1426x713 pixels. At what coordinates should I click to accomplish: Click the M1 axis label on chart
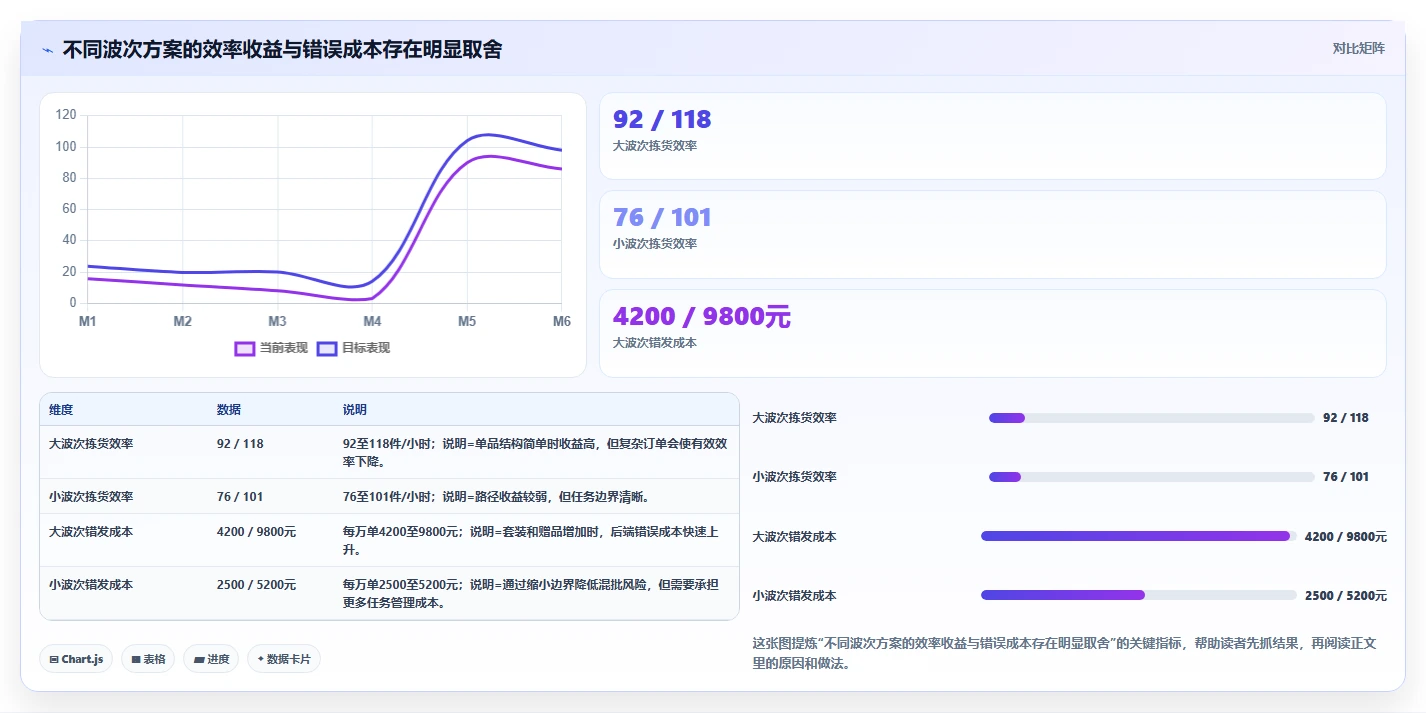tap(88, 321)
